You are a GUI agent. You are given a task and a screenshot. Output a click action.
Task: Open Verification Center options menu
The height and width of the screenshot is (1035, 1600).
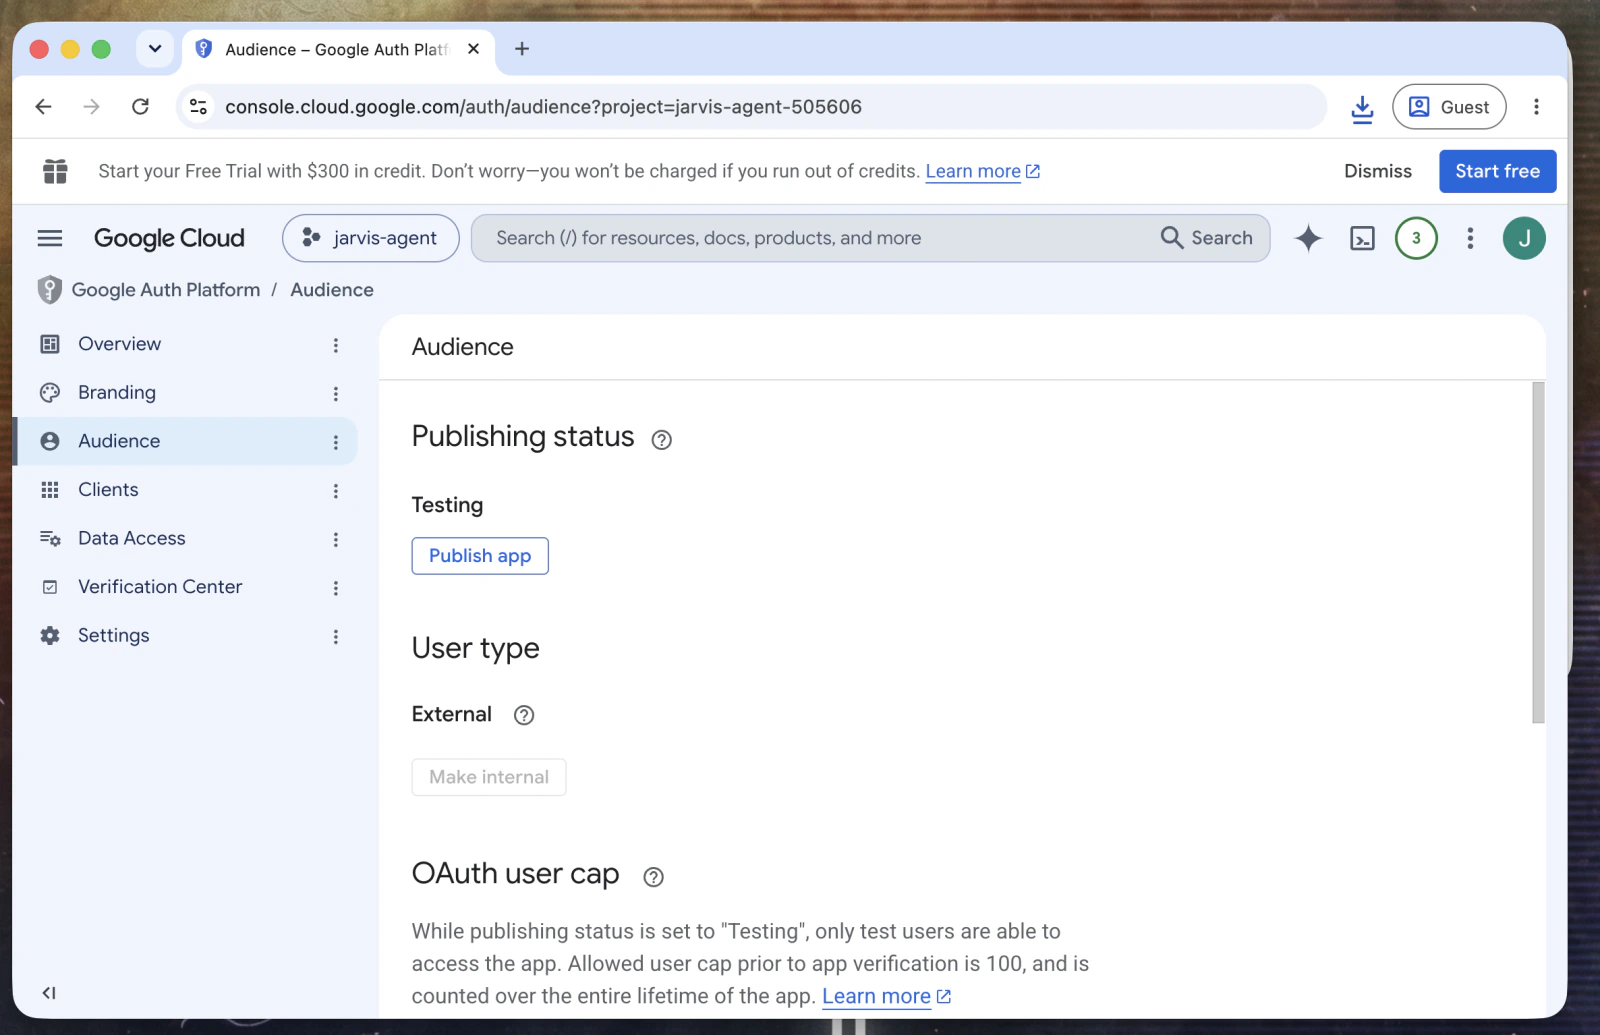[336, 588]
